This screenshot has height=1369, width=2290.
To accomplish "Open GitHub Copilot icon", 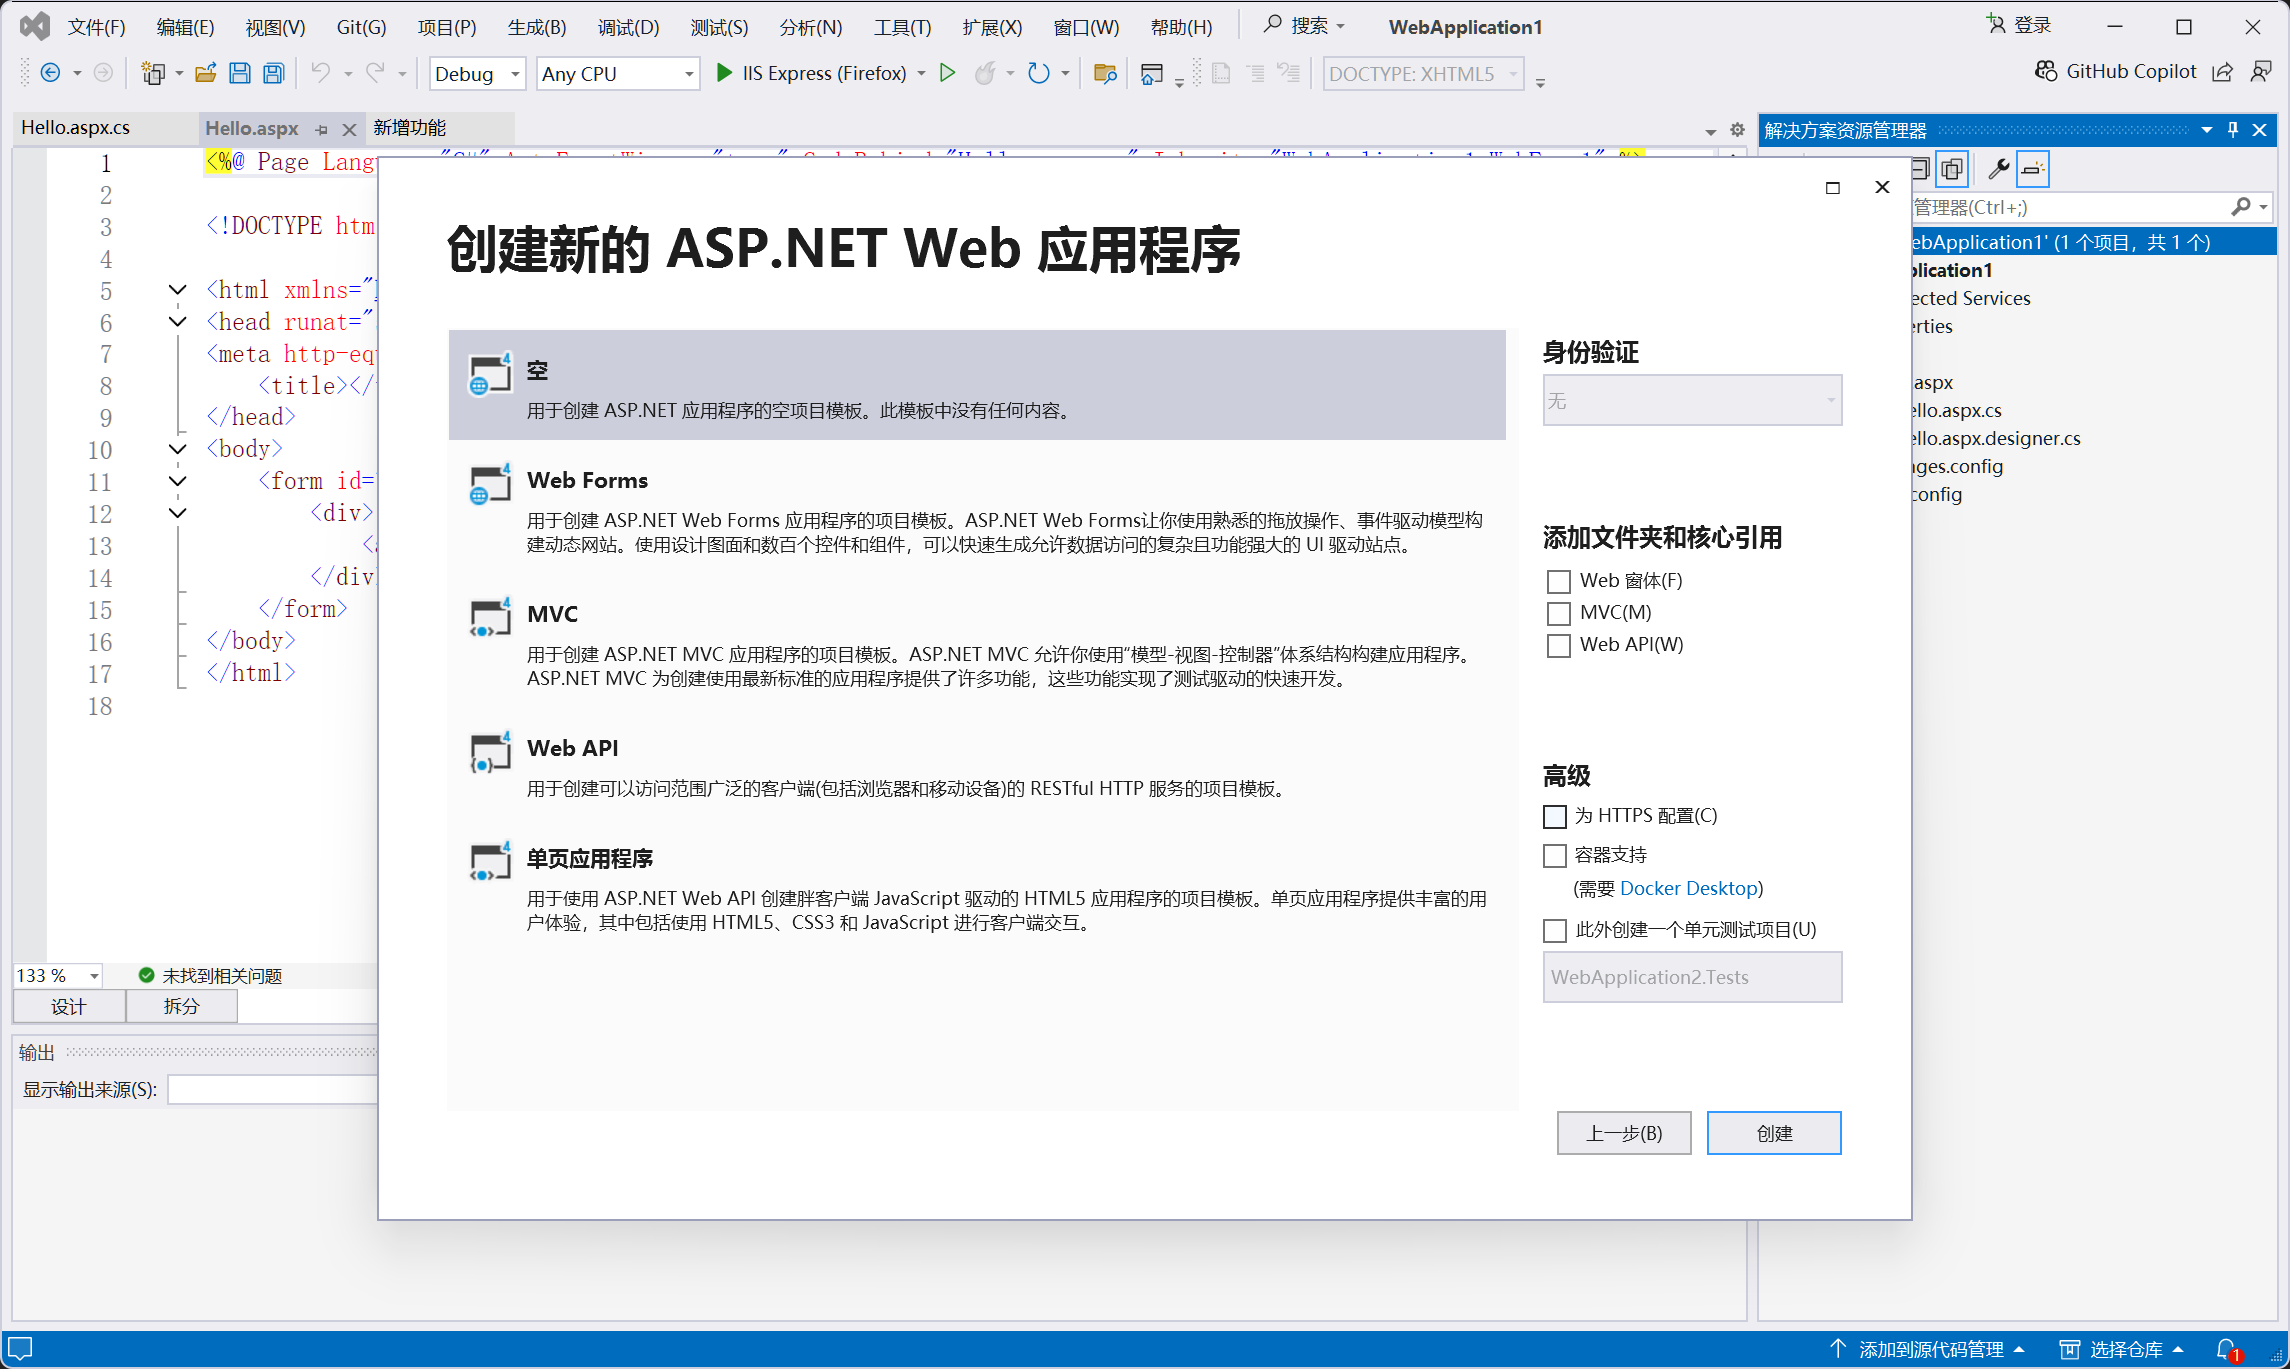I will [x=2046, y=71].
